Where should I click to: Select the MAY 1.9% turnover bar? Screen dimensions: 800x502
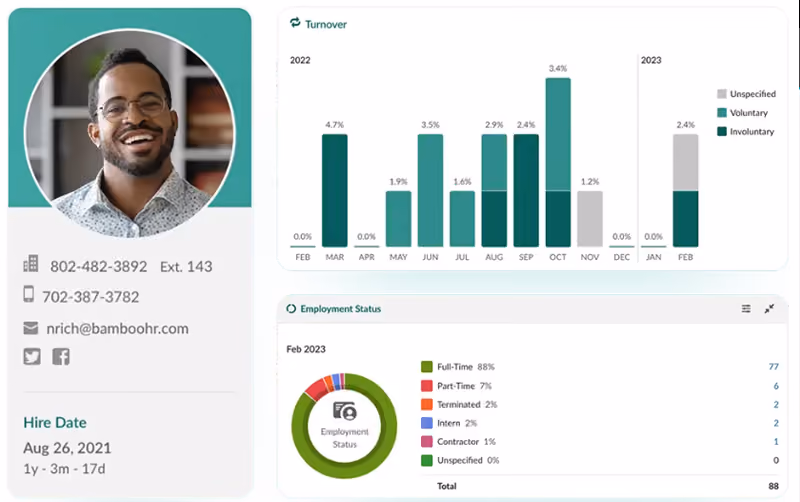point(398,219)
